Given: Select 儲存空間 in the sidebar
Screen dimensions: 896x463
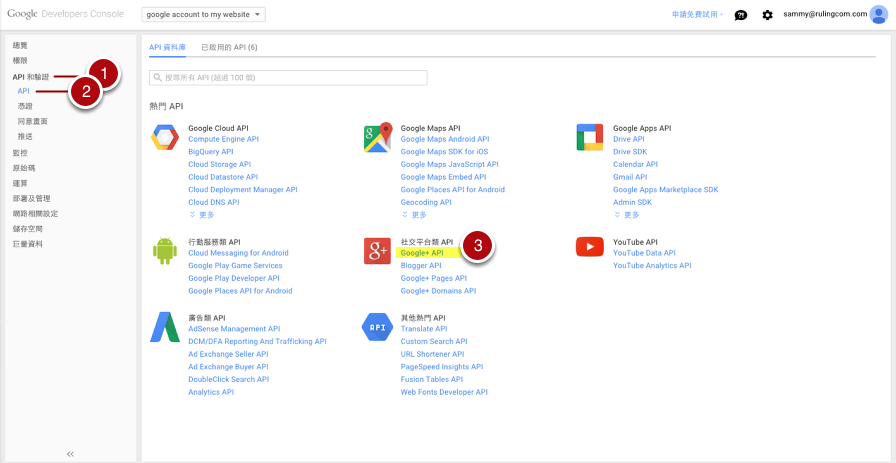Looking at the screenshot, I should click(27, 229).
